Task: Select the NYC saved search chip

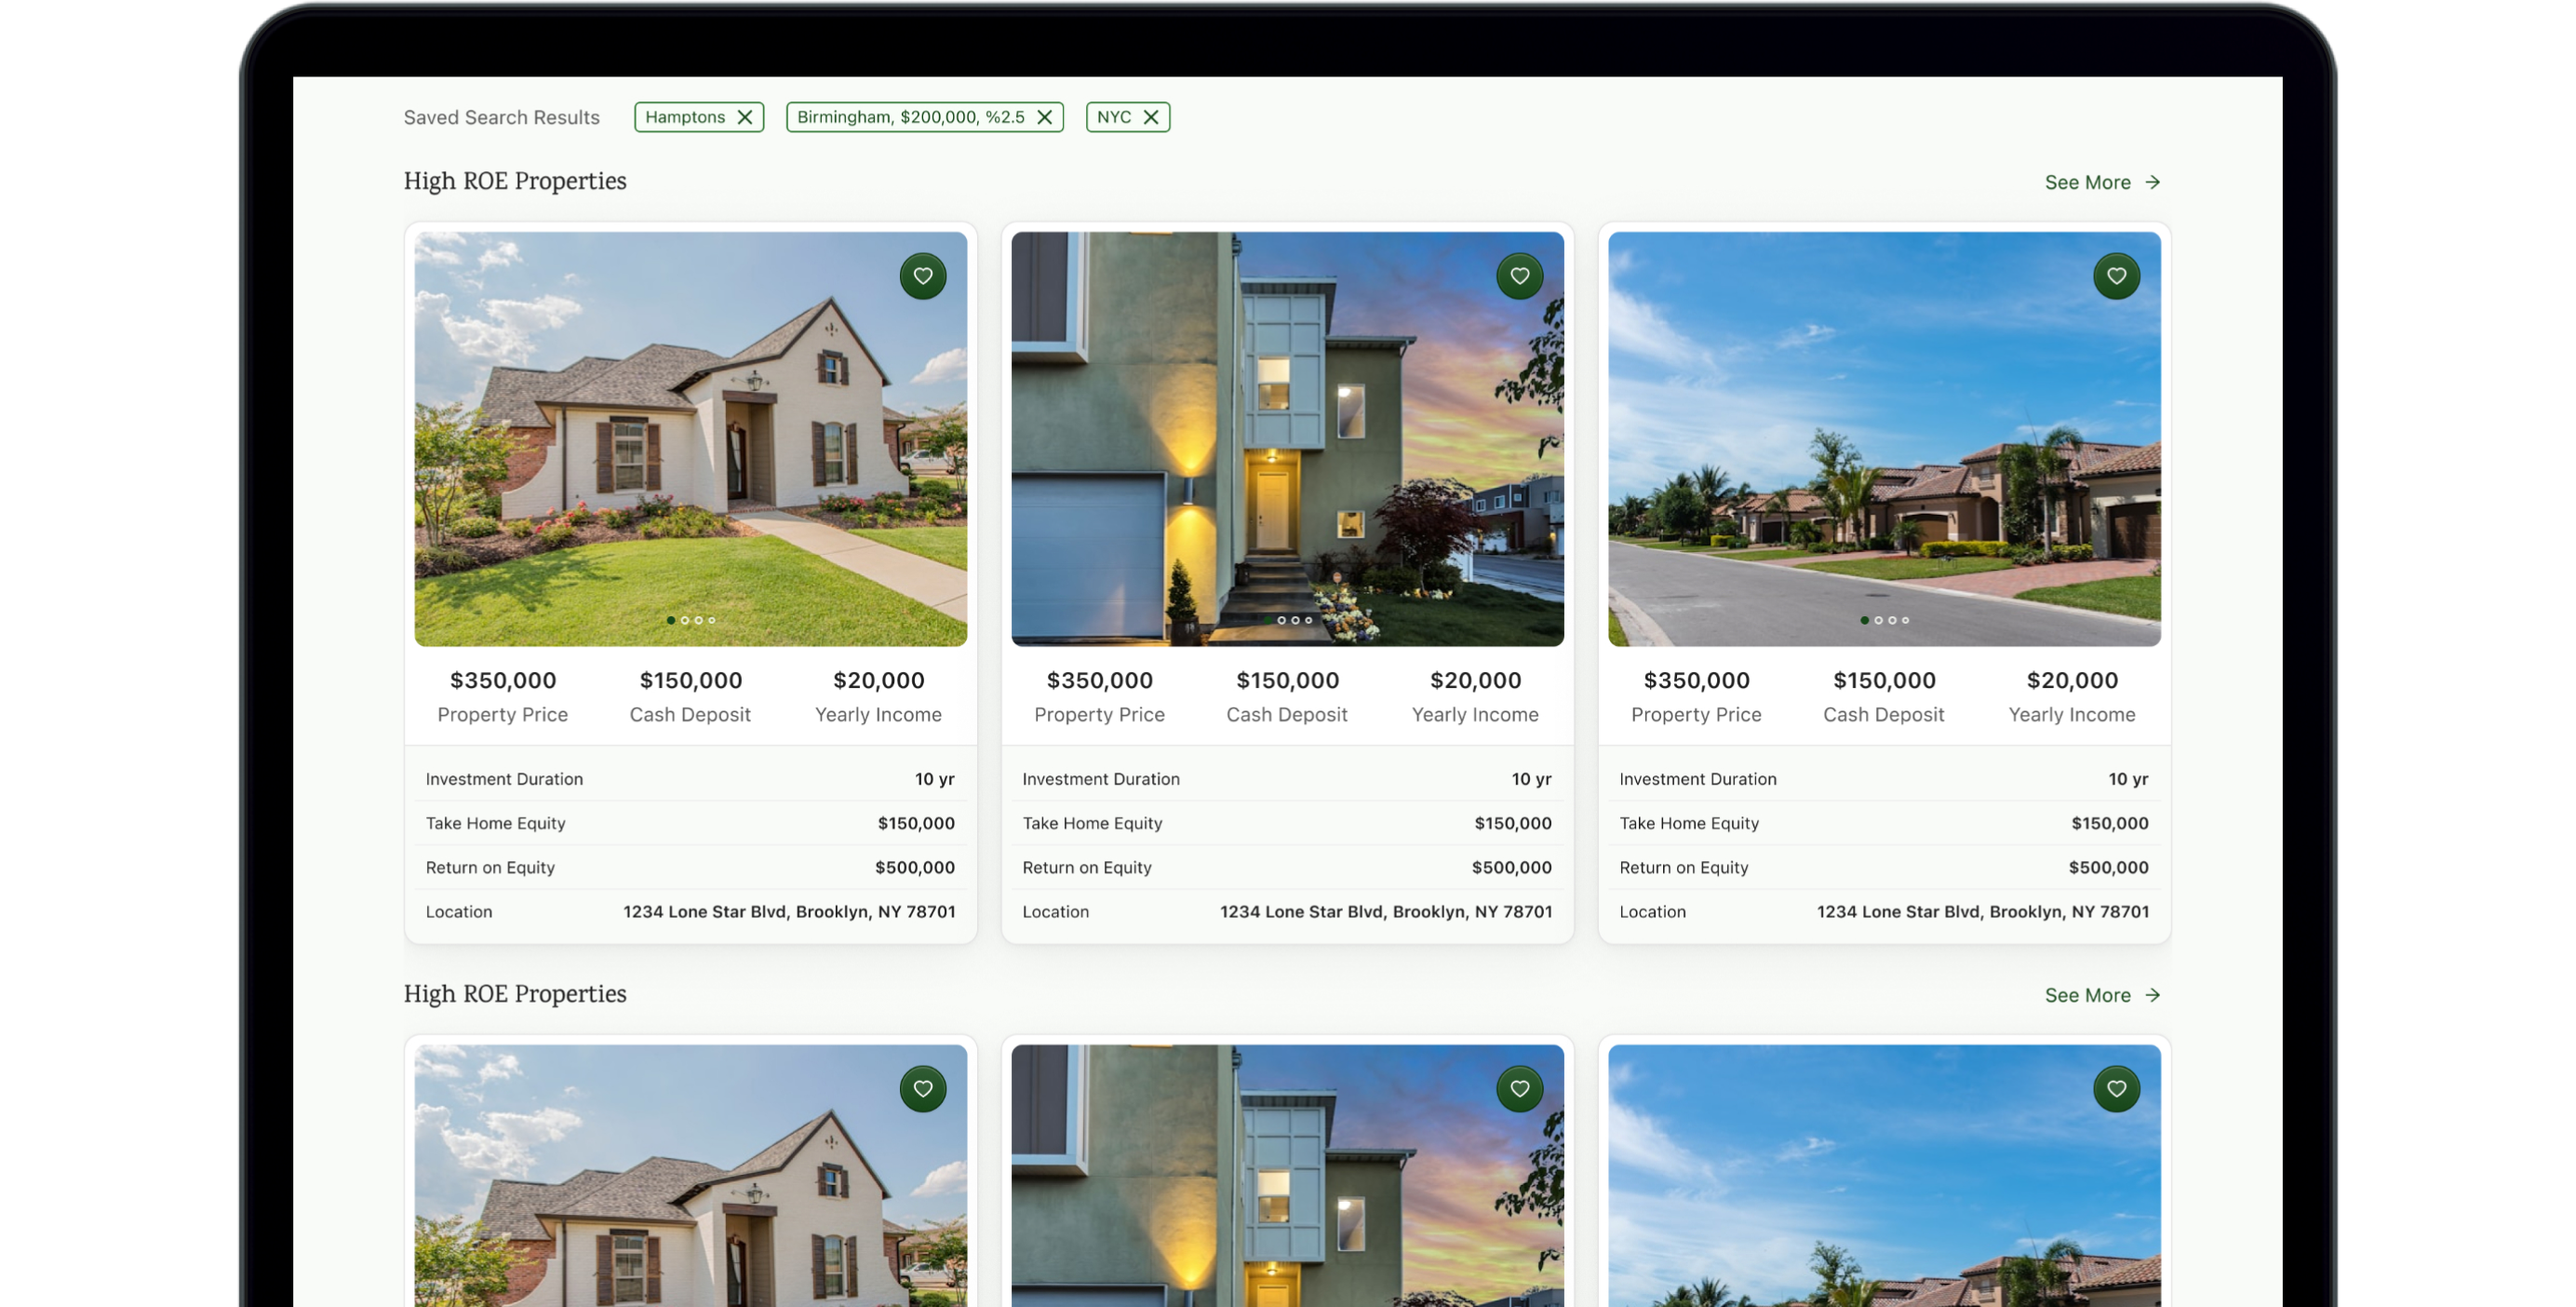Action: [x=1113, y=117]
